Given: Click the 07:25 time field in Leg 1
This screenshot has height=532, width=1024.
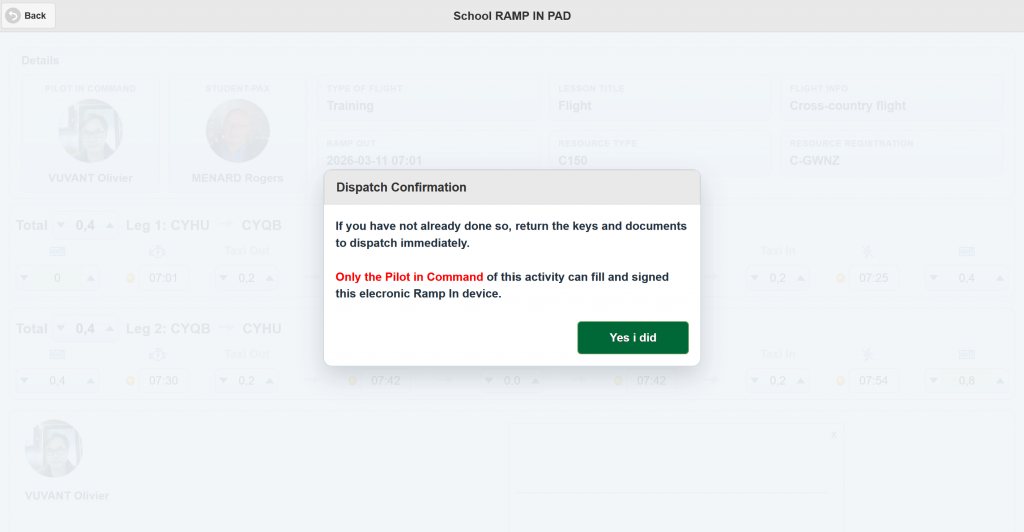Looking at the screenshot, I should coord(872,277).
